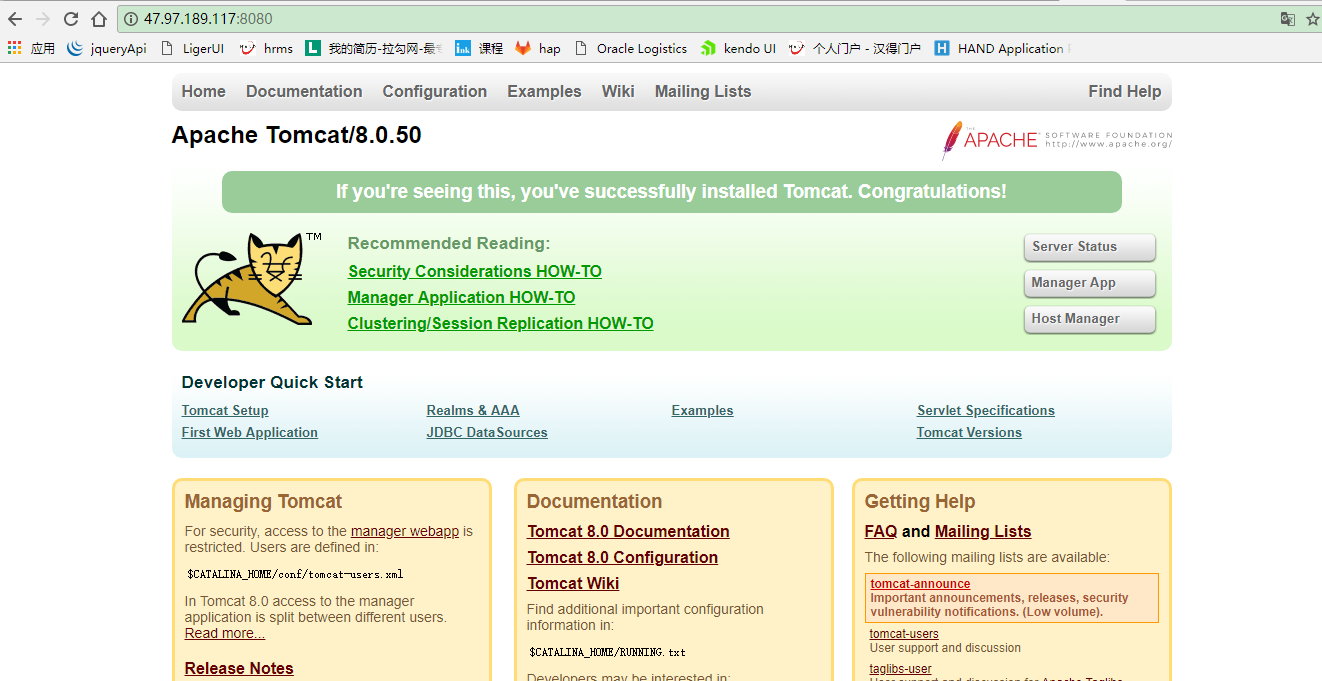Image resolution: width=1322 pixels, height=681 pixels.
Task: Click the Server Status button
Action: 1089,247
